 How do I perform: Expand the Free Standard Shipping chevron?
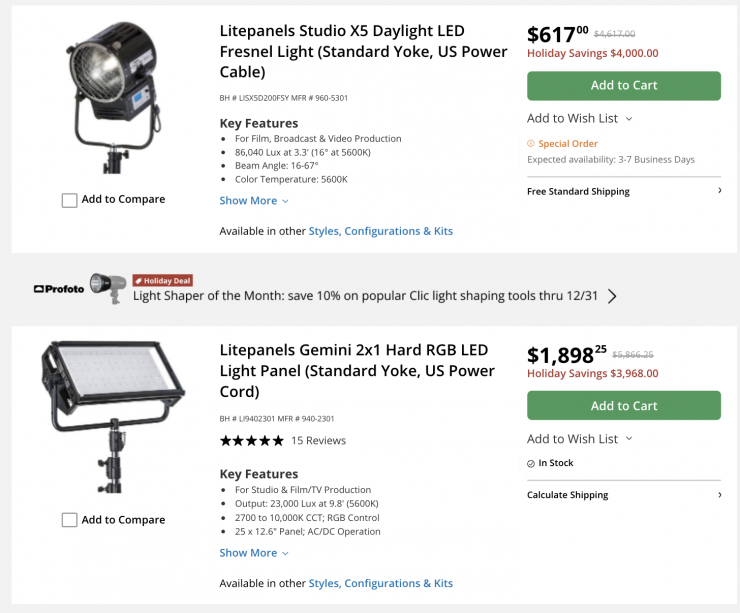[719, 191]
